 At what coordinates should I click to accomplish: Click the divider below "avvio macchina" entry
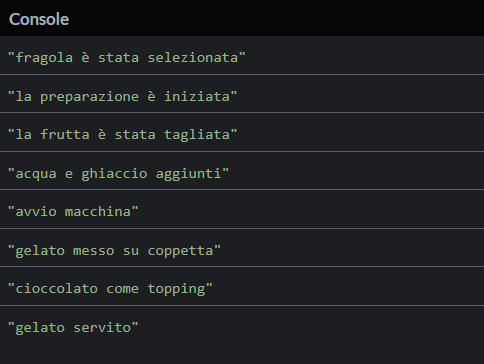242,228
